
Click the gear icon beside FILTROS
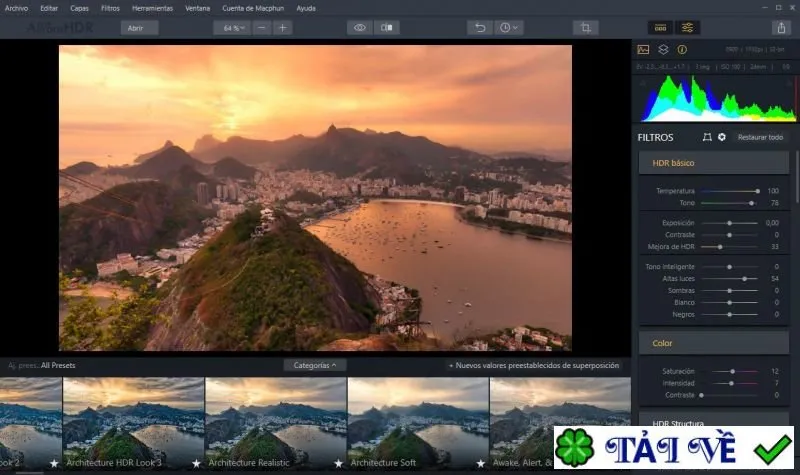722,137
